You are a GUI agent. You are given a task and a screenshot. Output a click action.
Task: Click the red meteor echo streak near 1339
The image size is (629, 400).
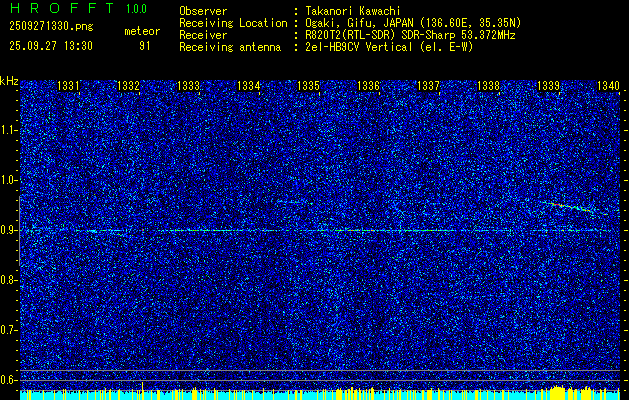tap(572, 207)
